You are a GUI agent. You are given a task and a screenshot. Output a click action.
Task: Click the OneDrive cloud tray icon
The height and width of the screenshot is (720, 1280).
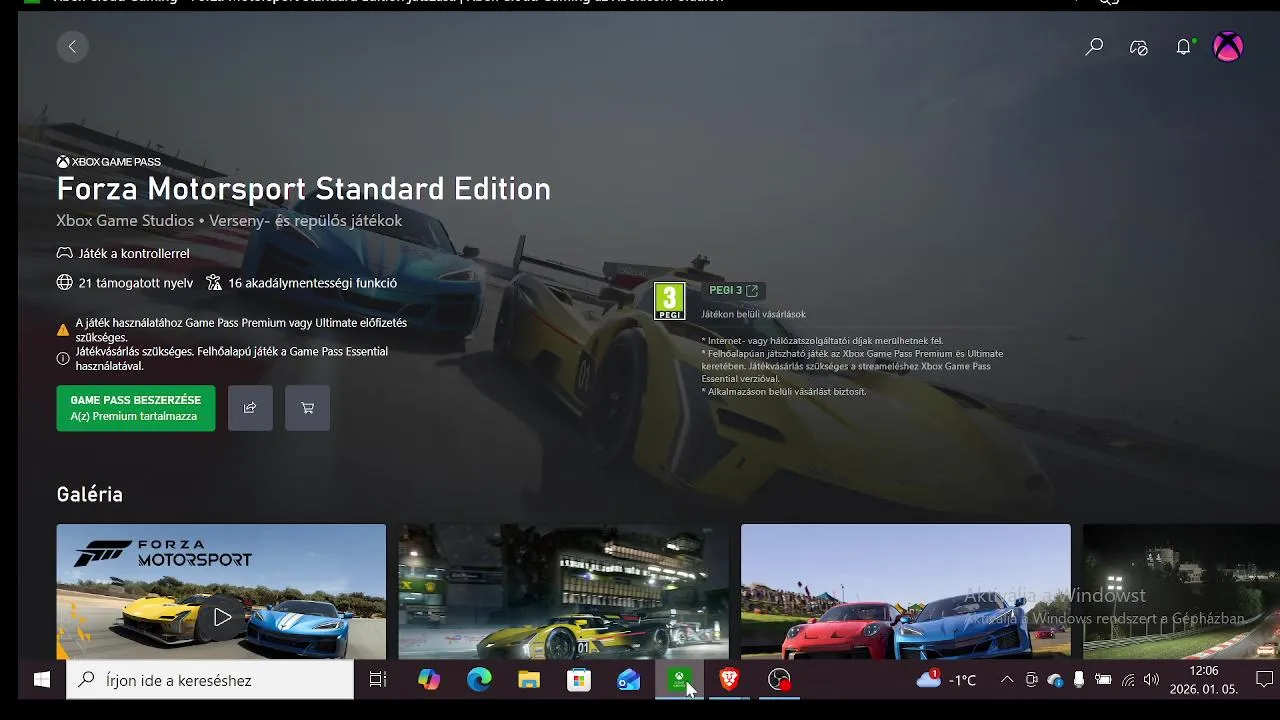tap(1055, 680)
